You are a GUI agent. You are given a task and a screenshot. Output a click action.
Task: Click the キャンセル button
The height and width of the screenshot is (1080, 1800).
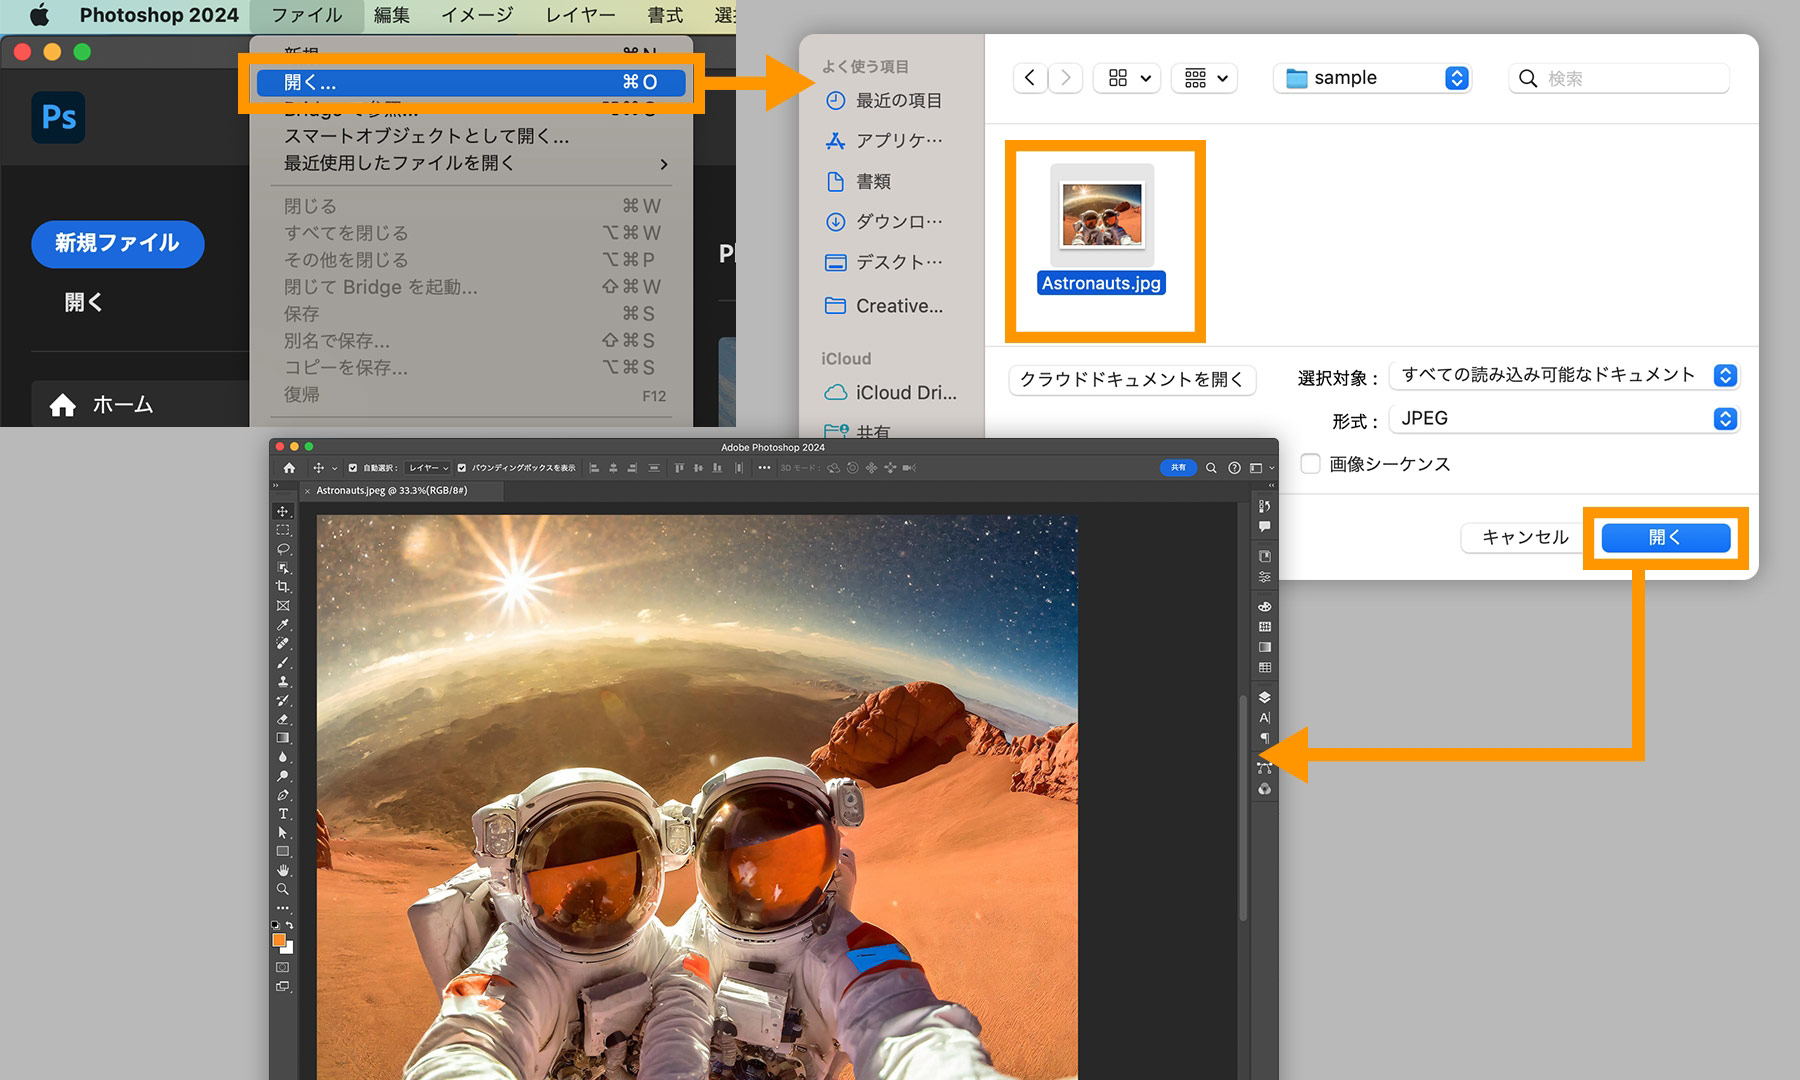(x=1525, y=537)
